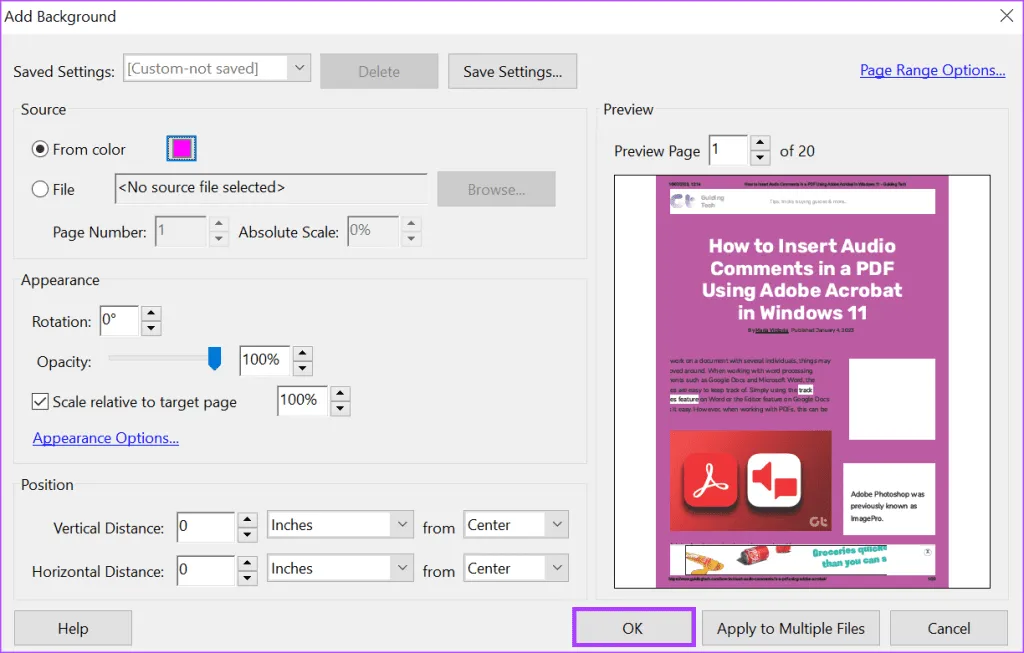Increase Preview Page number with up arrow

pyautogui.click(x=760, y=143)
